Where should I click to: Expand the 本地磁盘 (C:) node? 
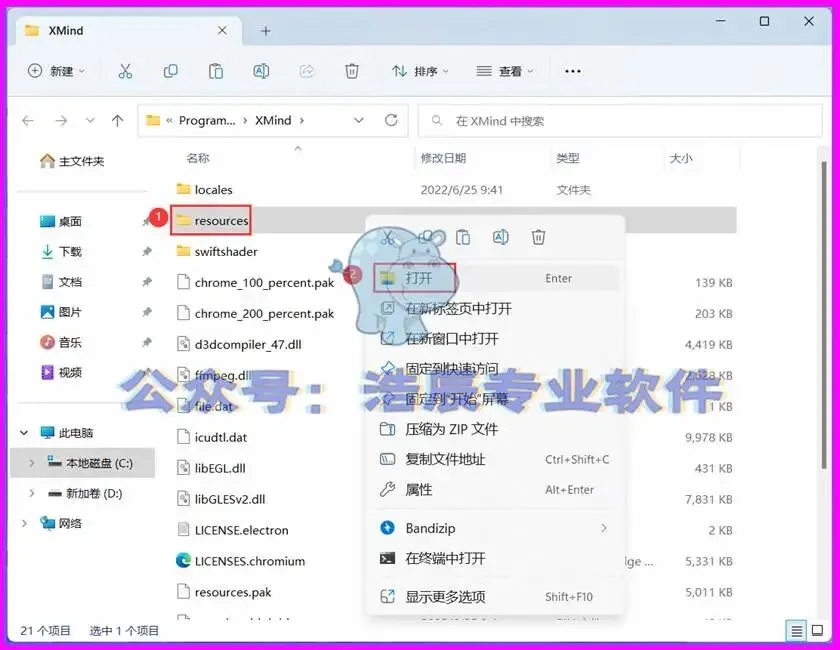pos(32,463)
